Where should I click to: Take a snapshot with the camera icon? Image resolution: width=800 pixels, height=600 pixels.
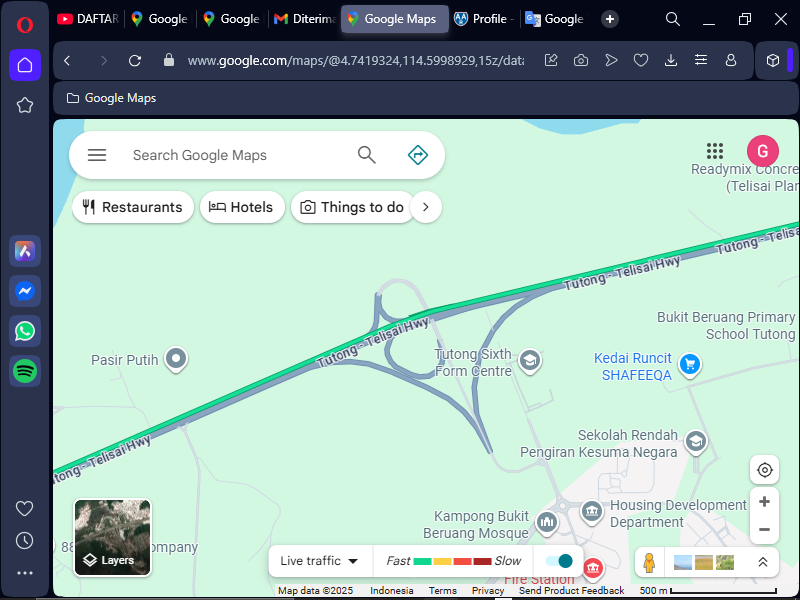[581, 61]
